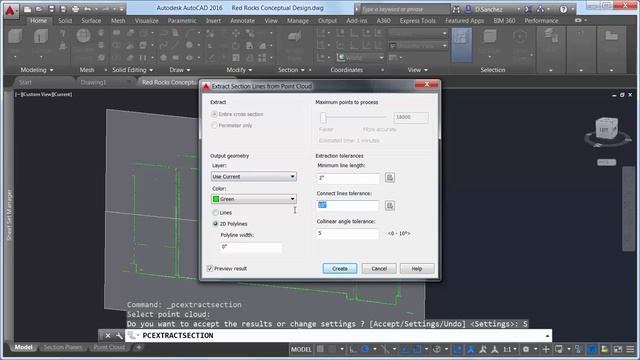Expand the Solid Editing panel
The width and height of the screenshot is (640, 360).
133,70
